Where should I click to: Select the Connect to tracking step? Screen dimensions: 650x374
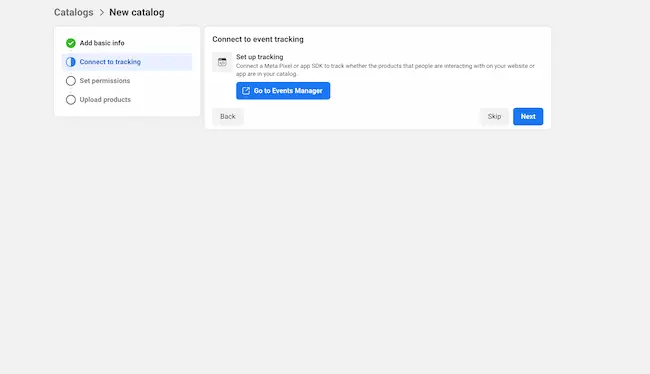click(127, 62)
